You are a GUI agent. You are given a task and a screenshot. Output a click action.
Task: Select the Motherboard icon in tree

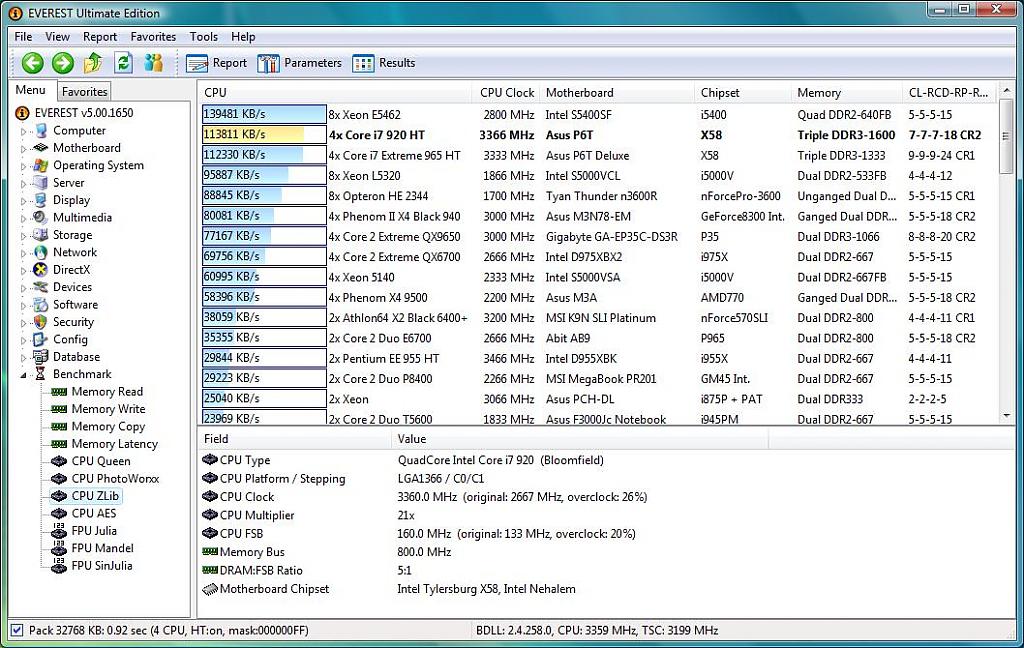[x=40, y=148]
